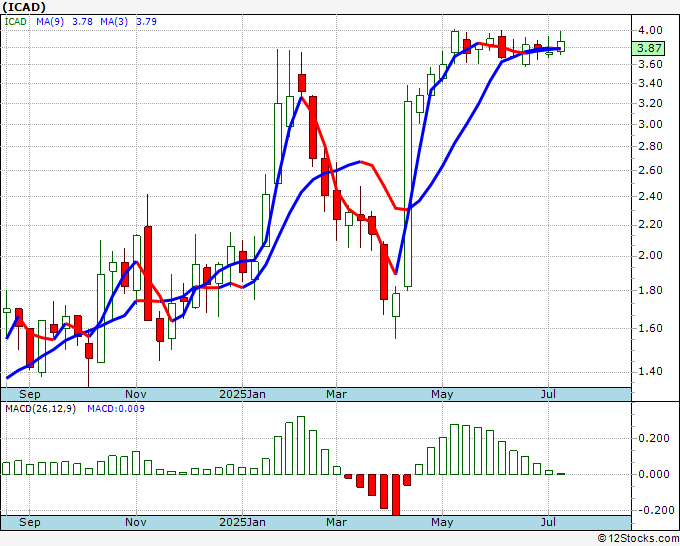
Task: Click May on the MACD panel date axis
Action: point(442,522)
